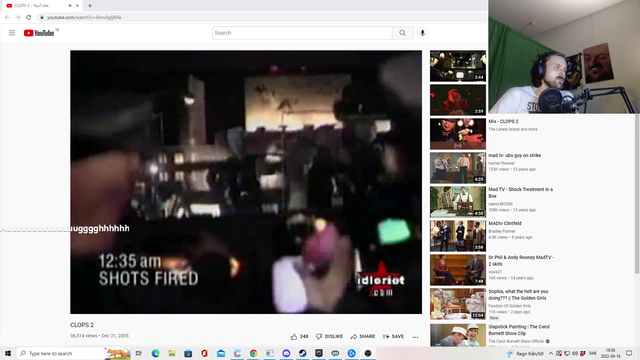Save the video to a playlist
The width and height of the screenshot is (640, 360).
point(393,336)
